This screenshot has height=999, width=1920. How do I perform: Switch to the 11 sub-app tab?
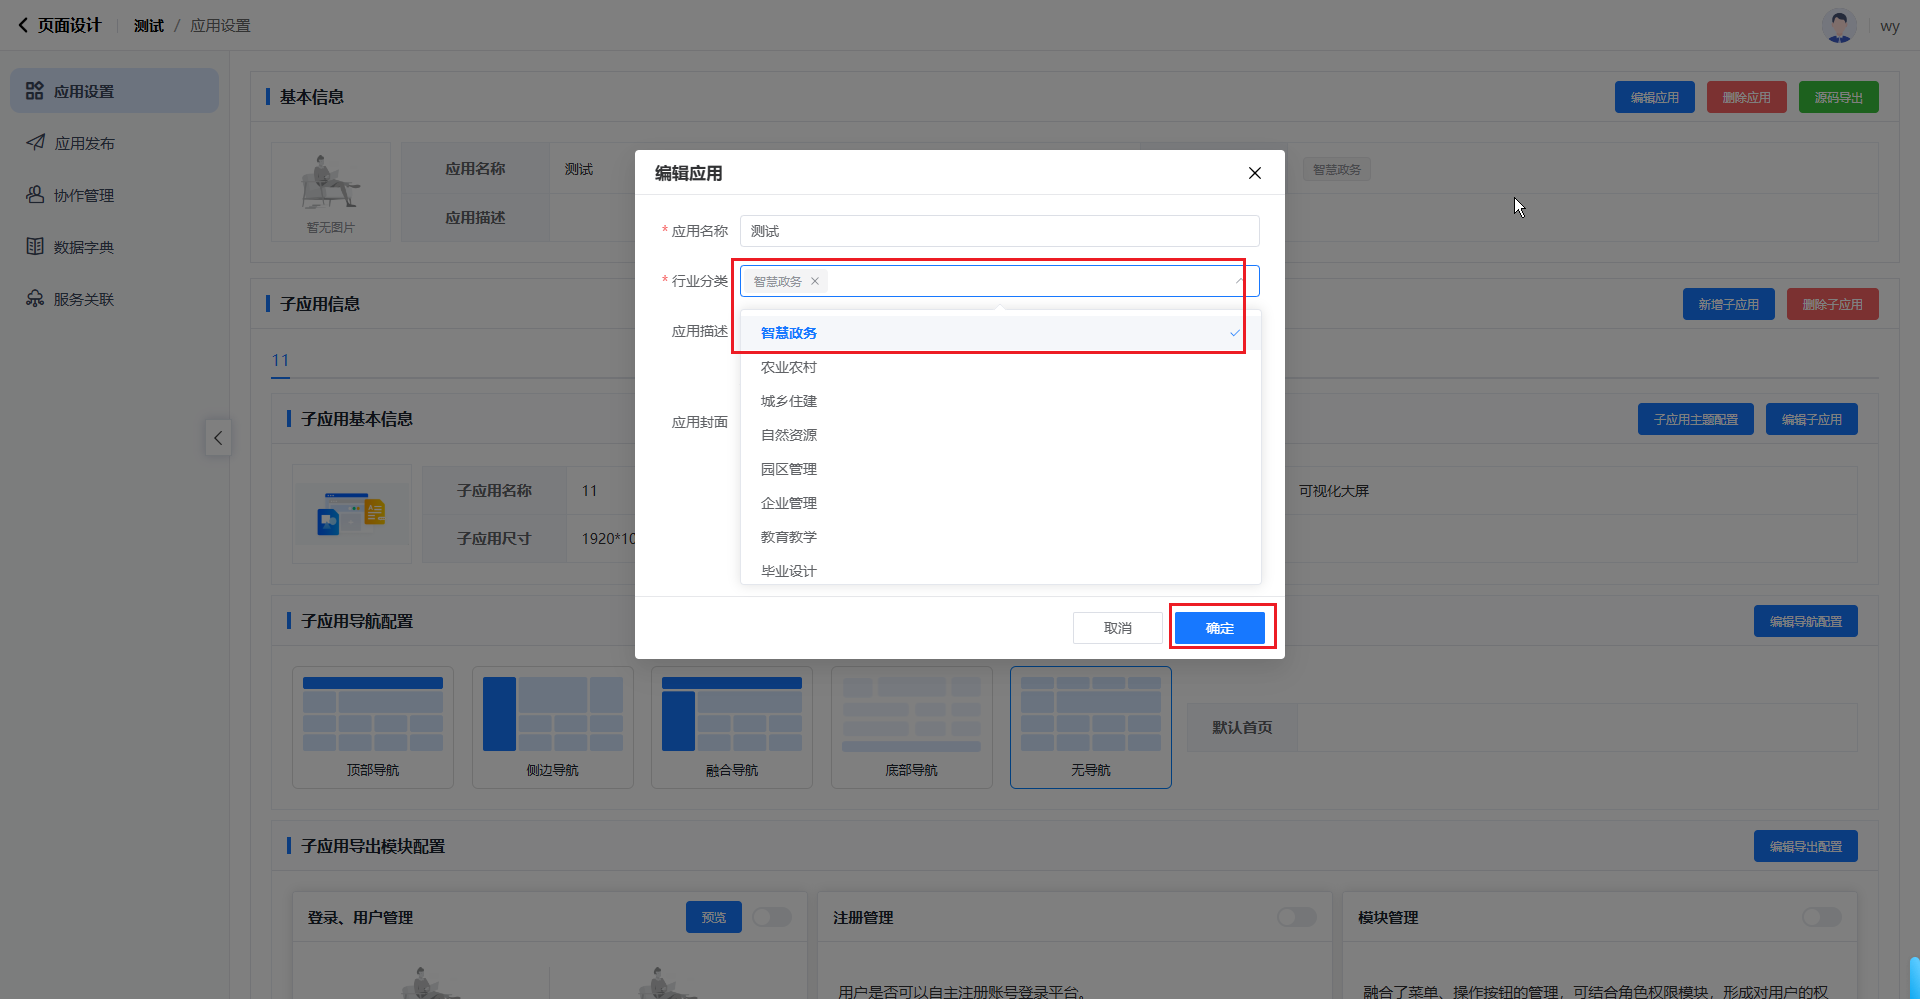click(280, 360)
